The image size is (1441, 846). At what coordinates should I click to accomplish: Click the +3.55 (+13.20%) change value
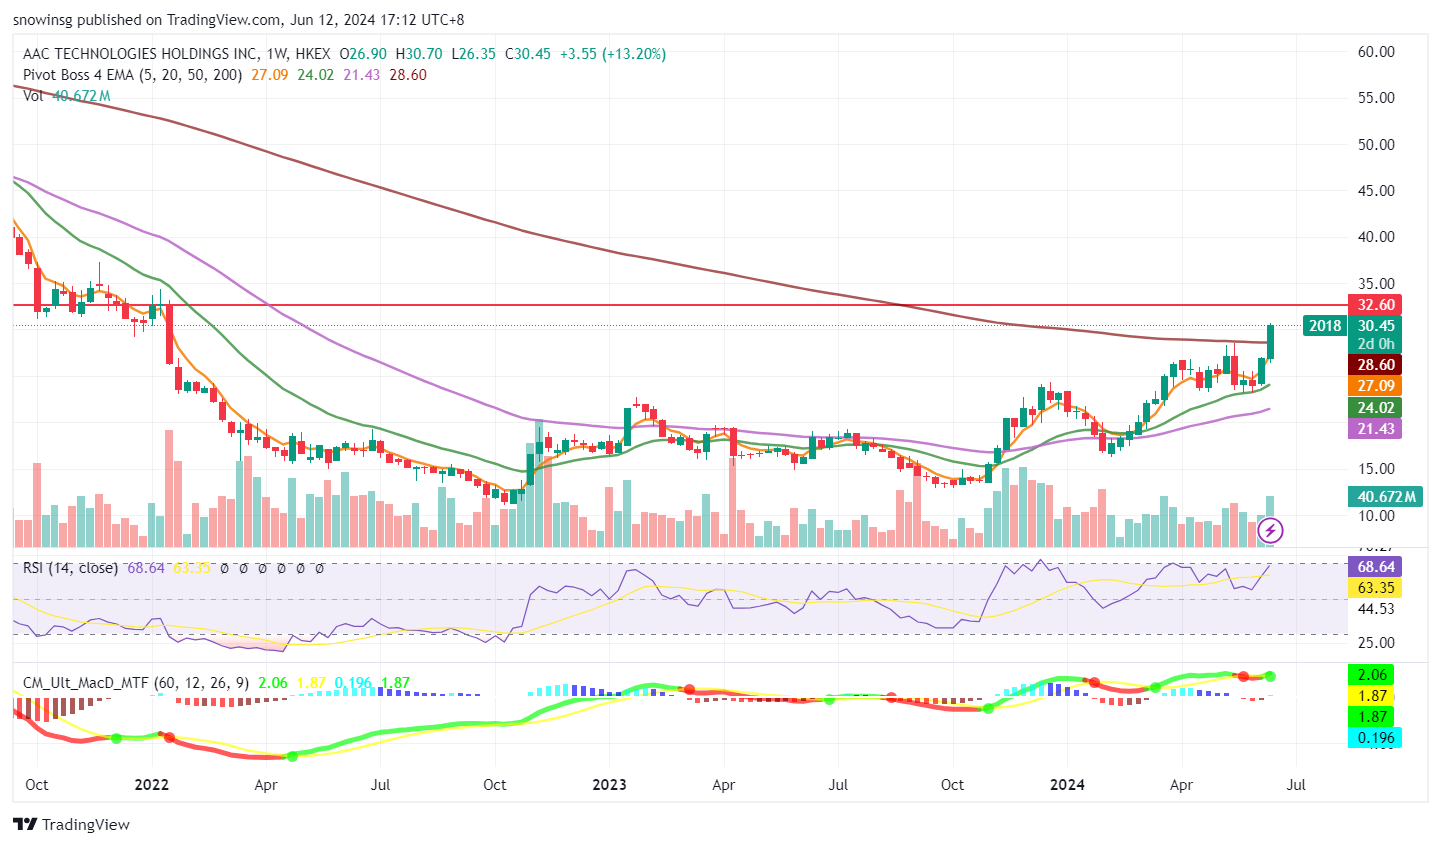tap(611, 54)
